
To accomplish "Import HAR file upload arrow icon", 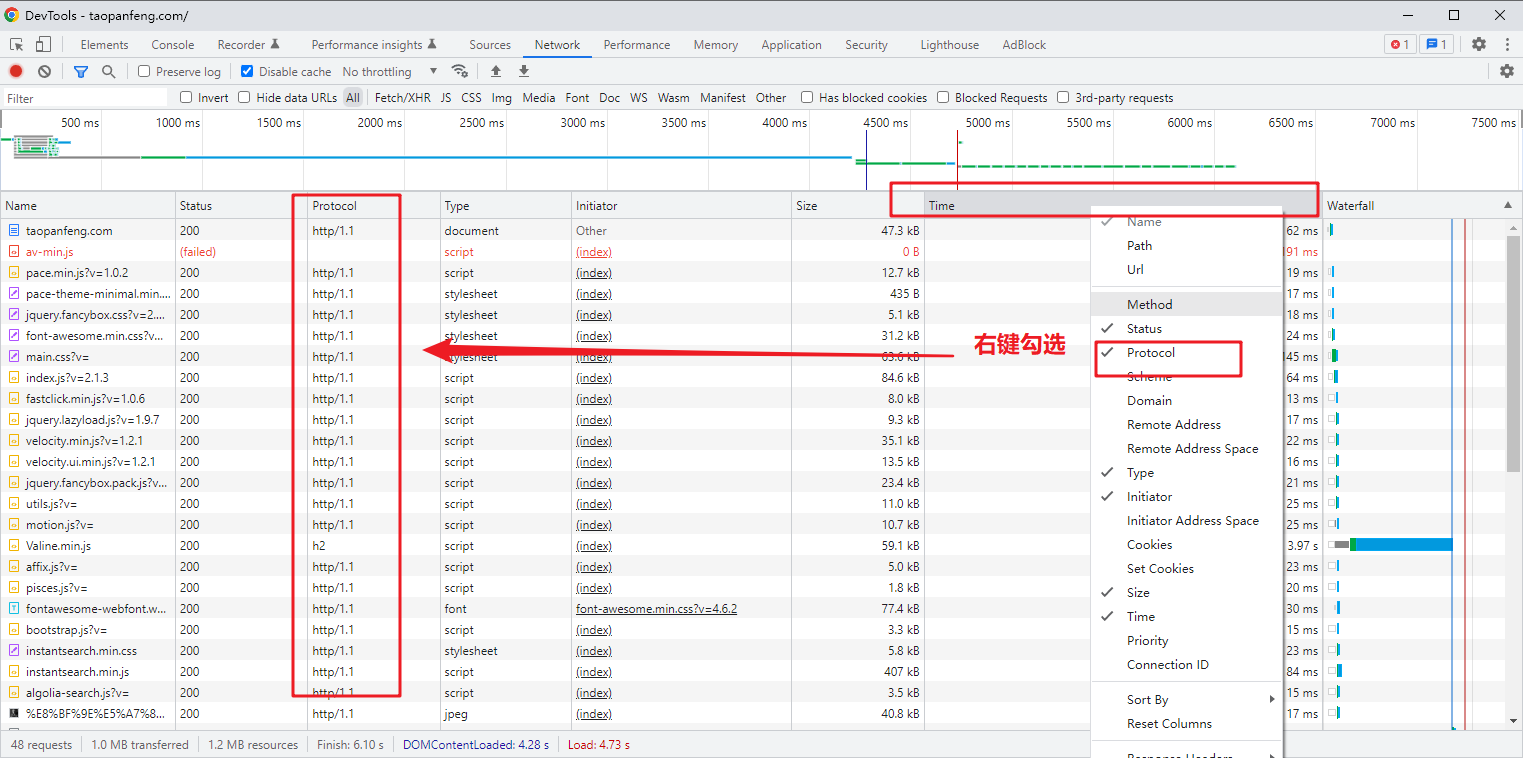I will [x=495, y=71].
